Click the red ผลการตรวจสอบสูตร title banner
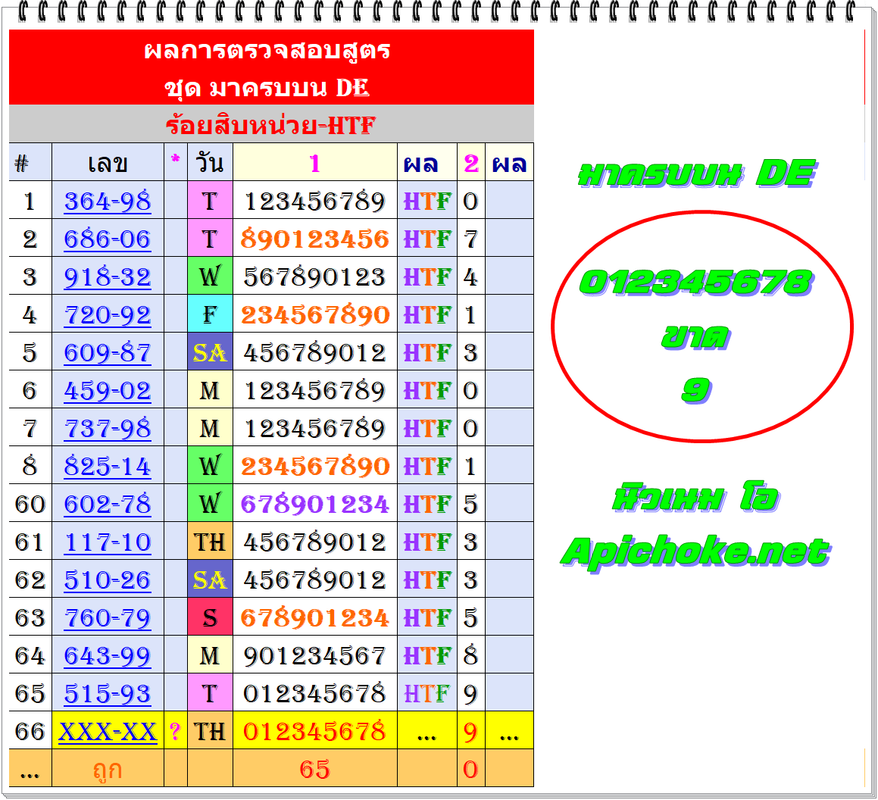878x800 pixels. click(x=271, y=67)
